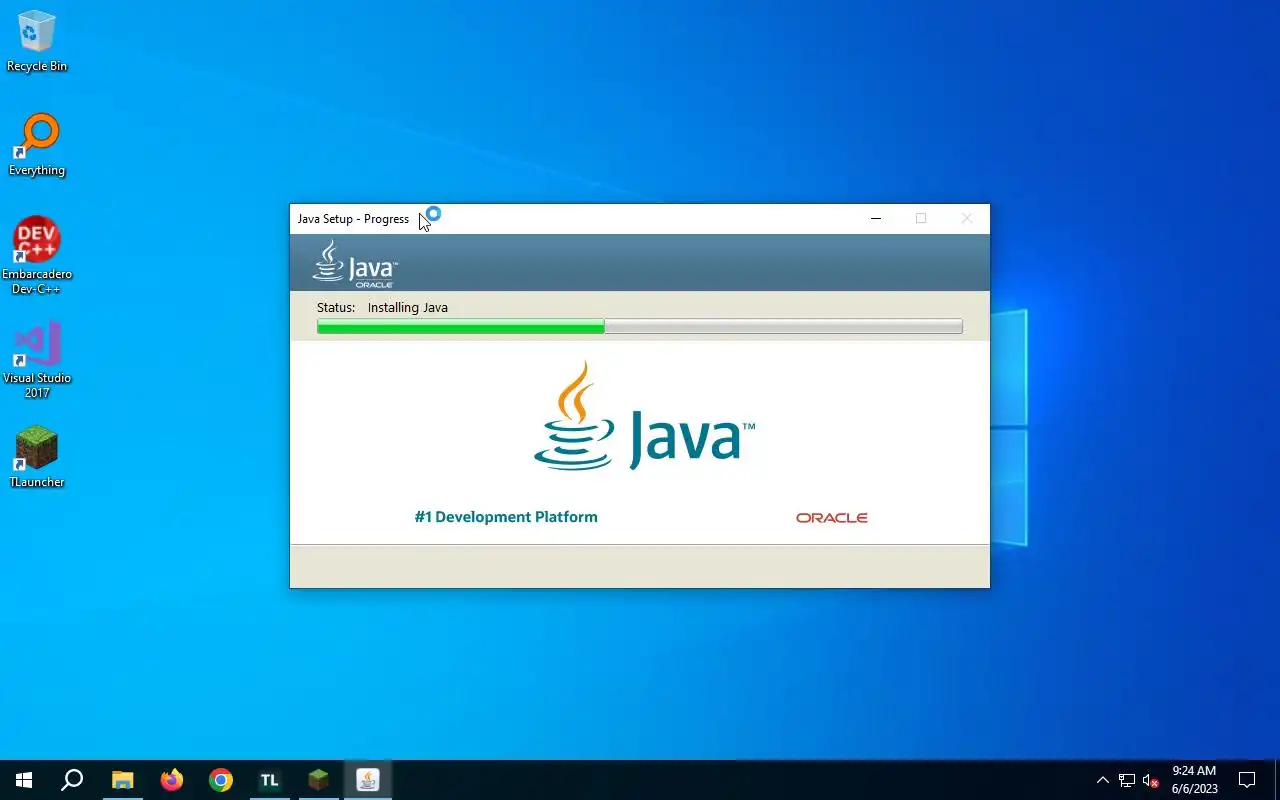Open taskbar search magnifier
1280x800 pixels.
[72, 780]
